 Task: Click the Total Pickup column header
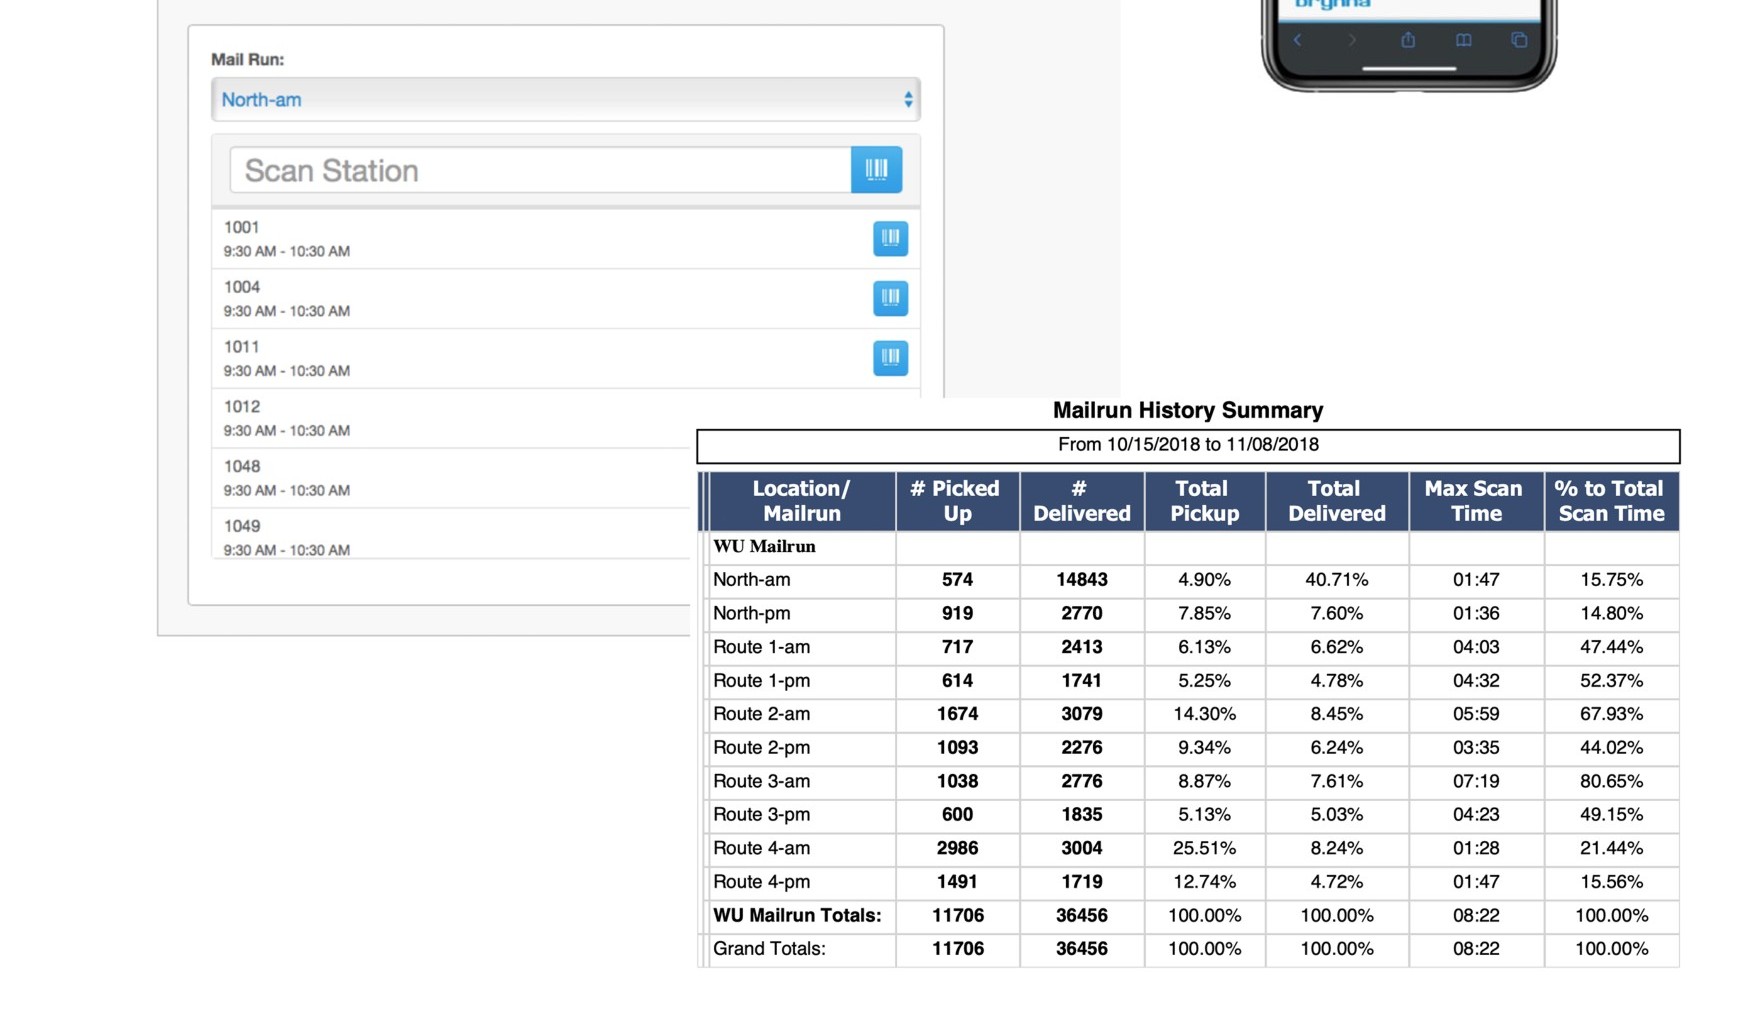pyautogui.click(x=1204, y=501)
